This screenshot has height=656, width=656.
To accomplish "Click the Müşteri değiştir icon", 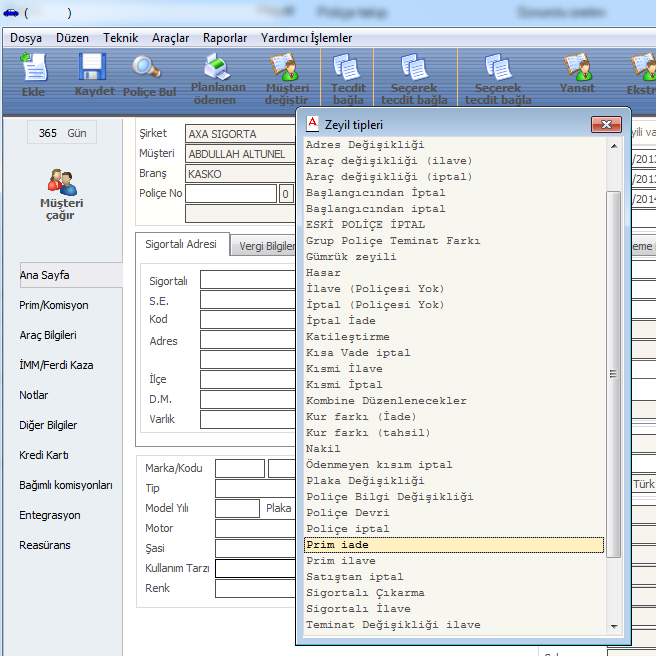I will tap(286, 78).
